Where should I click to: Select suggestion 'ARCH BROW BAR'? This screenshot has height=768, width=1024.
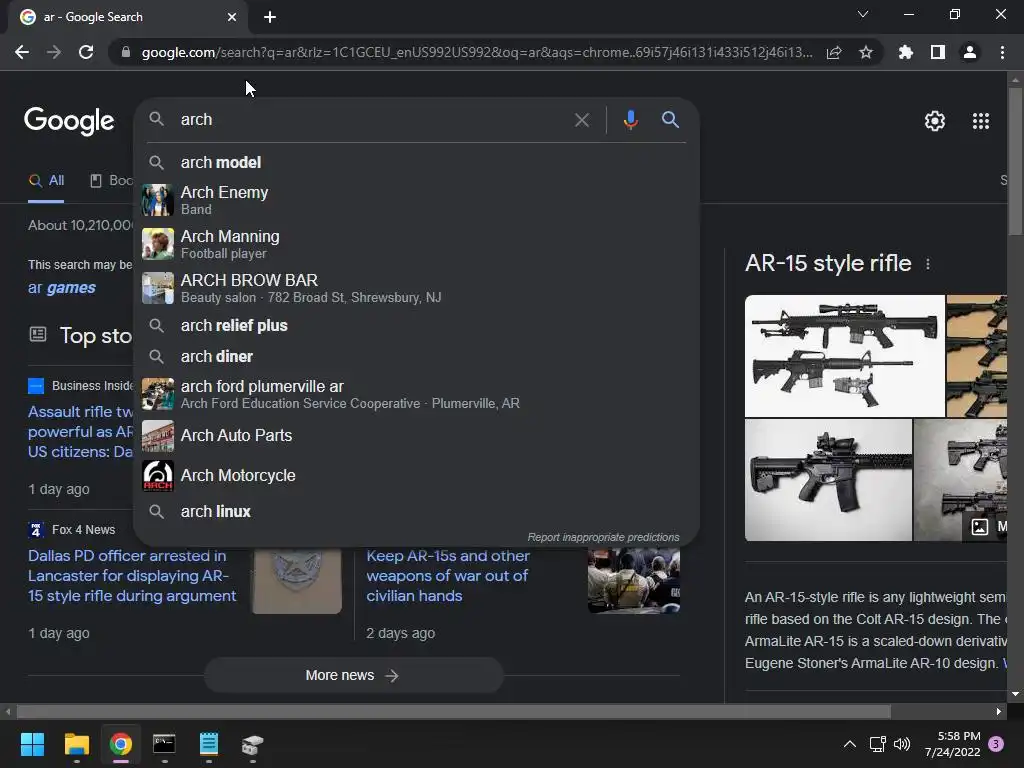click(417, 287)
